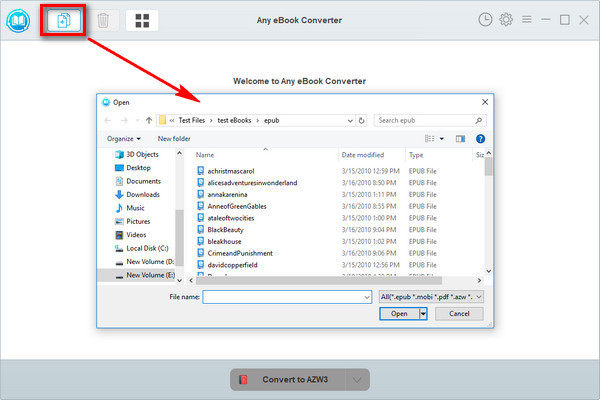Click Test Files in breadcrumb path
This screenshot has height=400, width=600.
[192, 121]
